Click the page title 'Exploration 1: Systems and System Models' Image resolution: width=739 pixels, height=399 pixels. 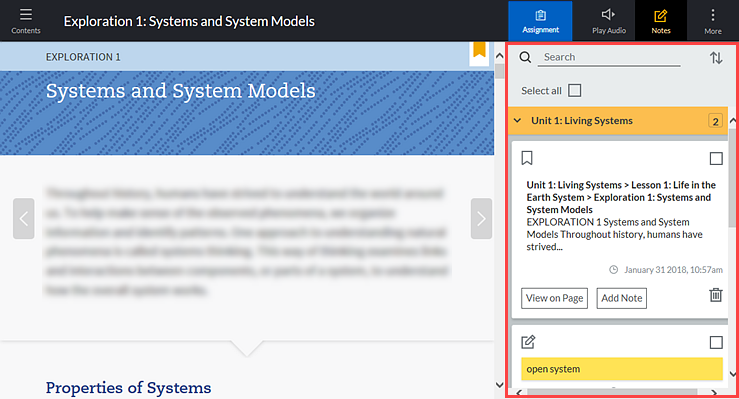click(x=189, y=21)
